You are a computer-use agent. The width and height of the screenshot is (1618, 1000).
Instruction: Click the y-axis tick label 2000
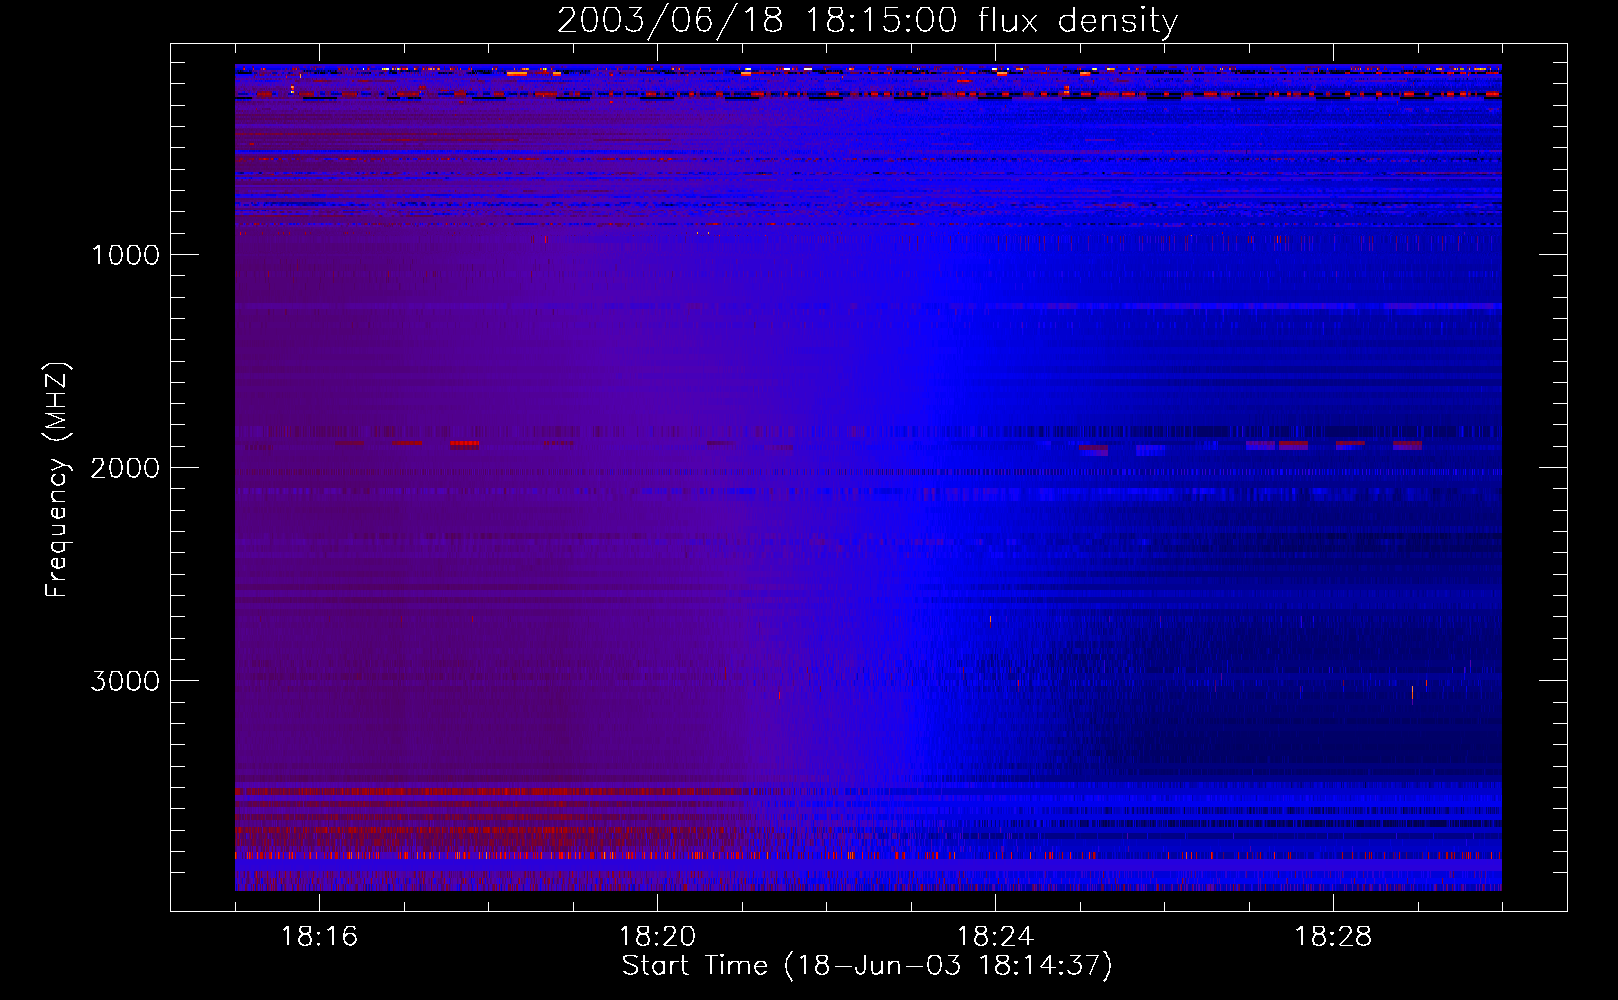tap(125, 468)
